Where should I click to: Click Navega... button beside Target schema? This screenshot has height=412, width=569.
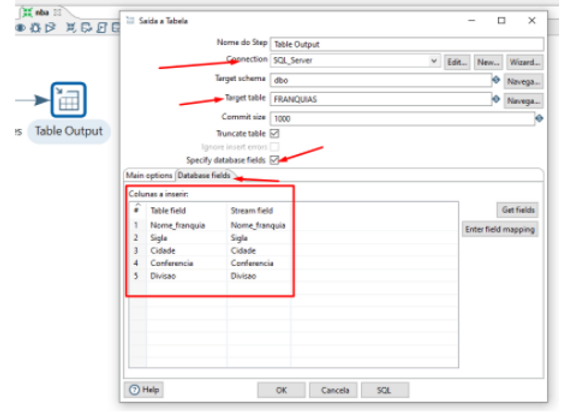[x=523, y=81]
